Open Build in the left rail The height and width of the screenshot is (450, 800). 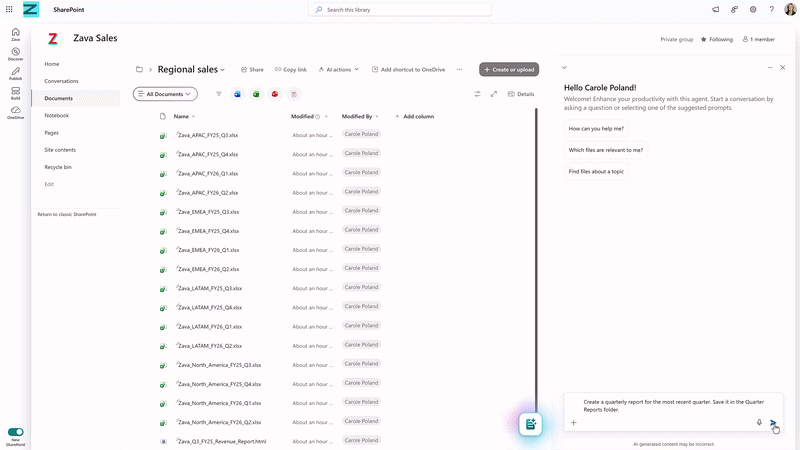(x=15, y=93)
